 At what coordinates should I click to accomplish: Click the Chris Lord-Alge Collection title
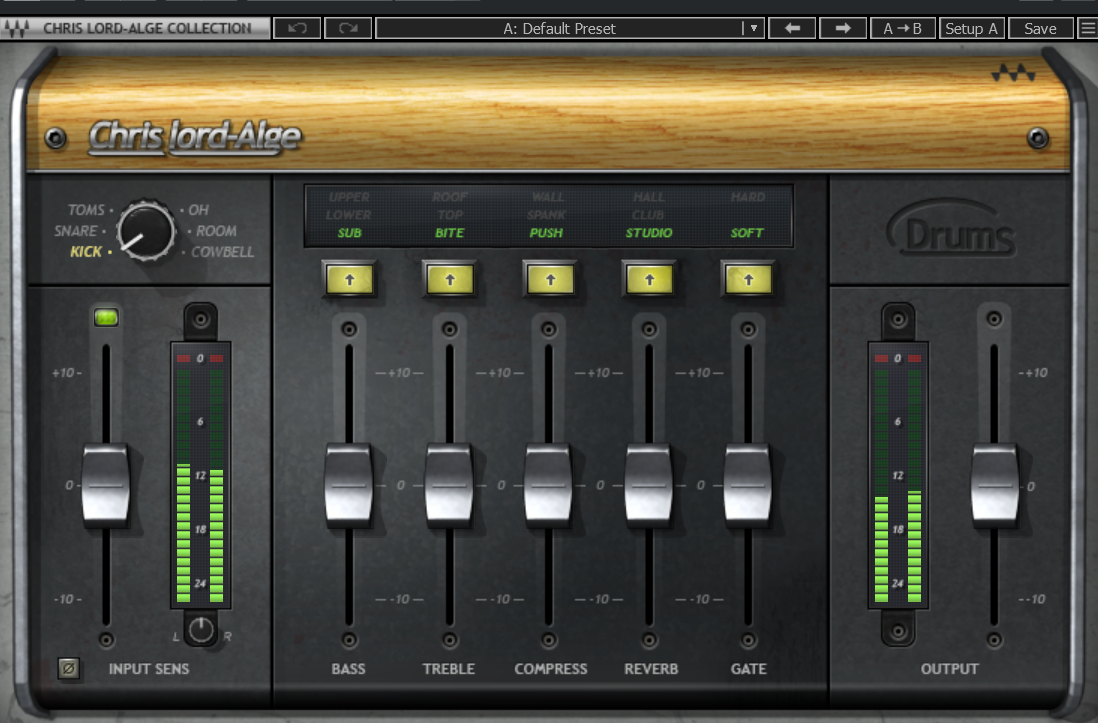click(147, 28)
